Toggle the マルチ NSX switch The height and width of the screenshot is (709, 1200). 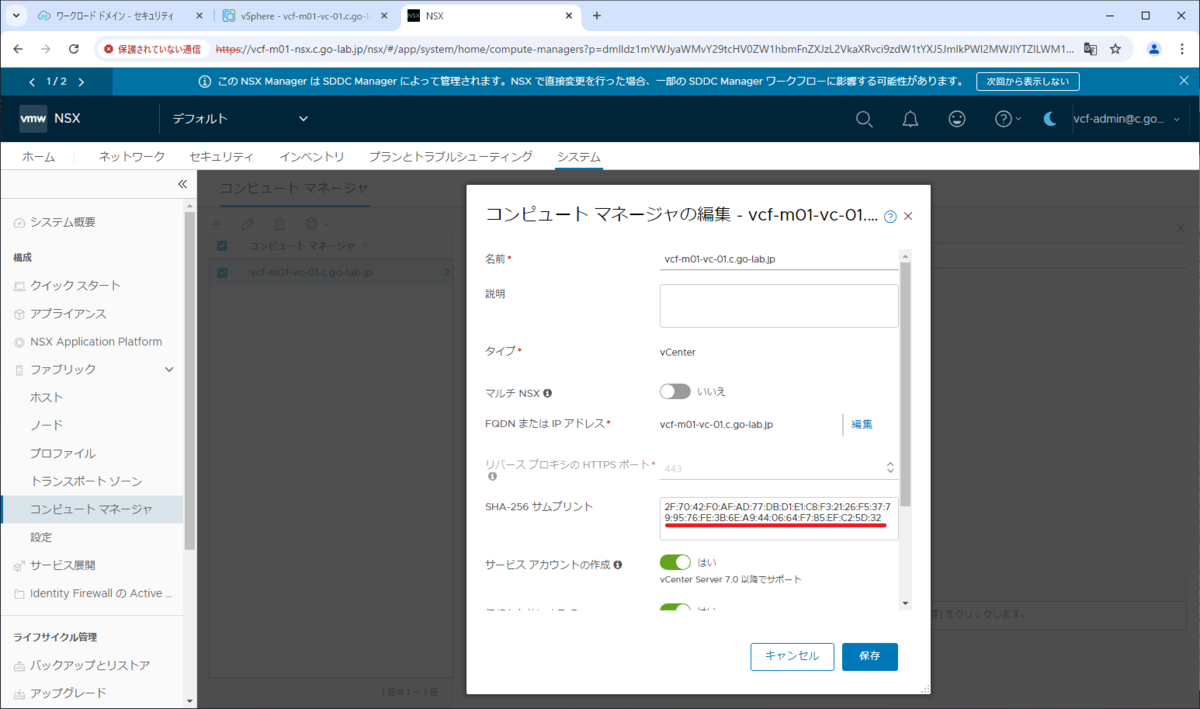coord(675,391)
